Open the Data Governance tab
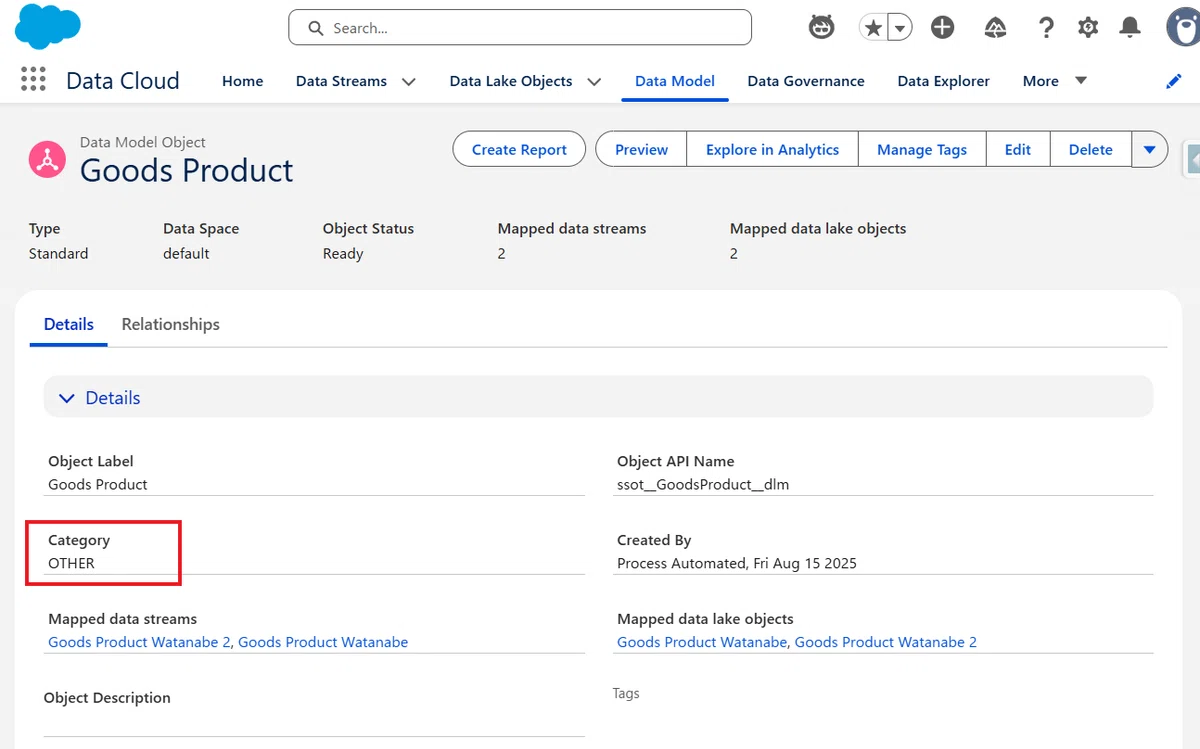Viewport: 1200px width, 749px height. 806,81
